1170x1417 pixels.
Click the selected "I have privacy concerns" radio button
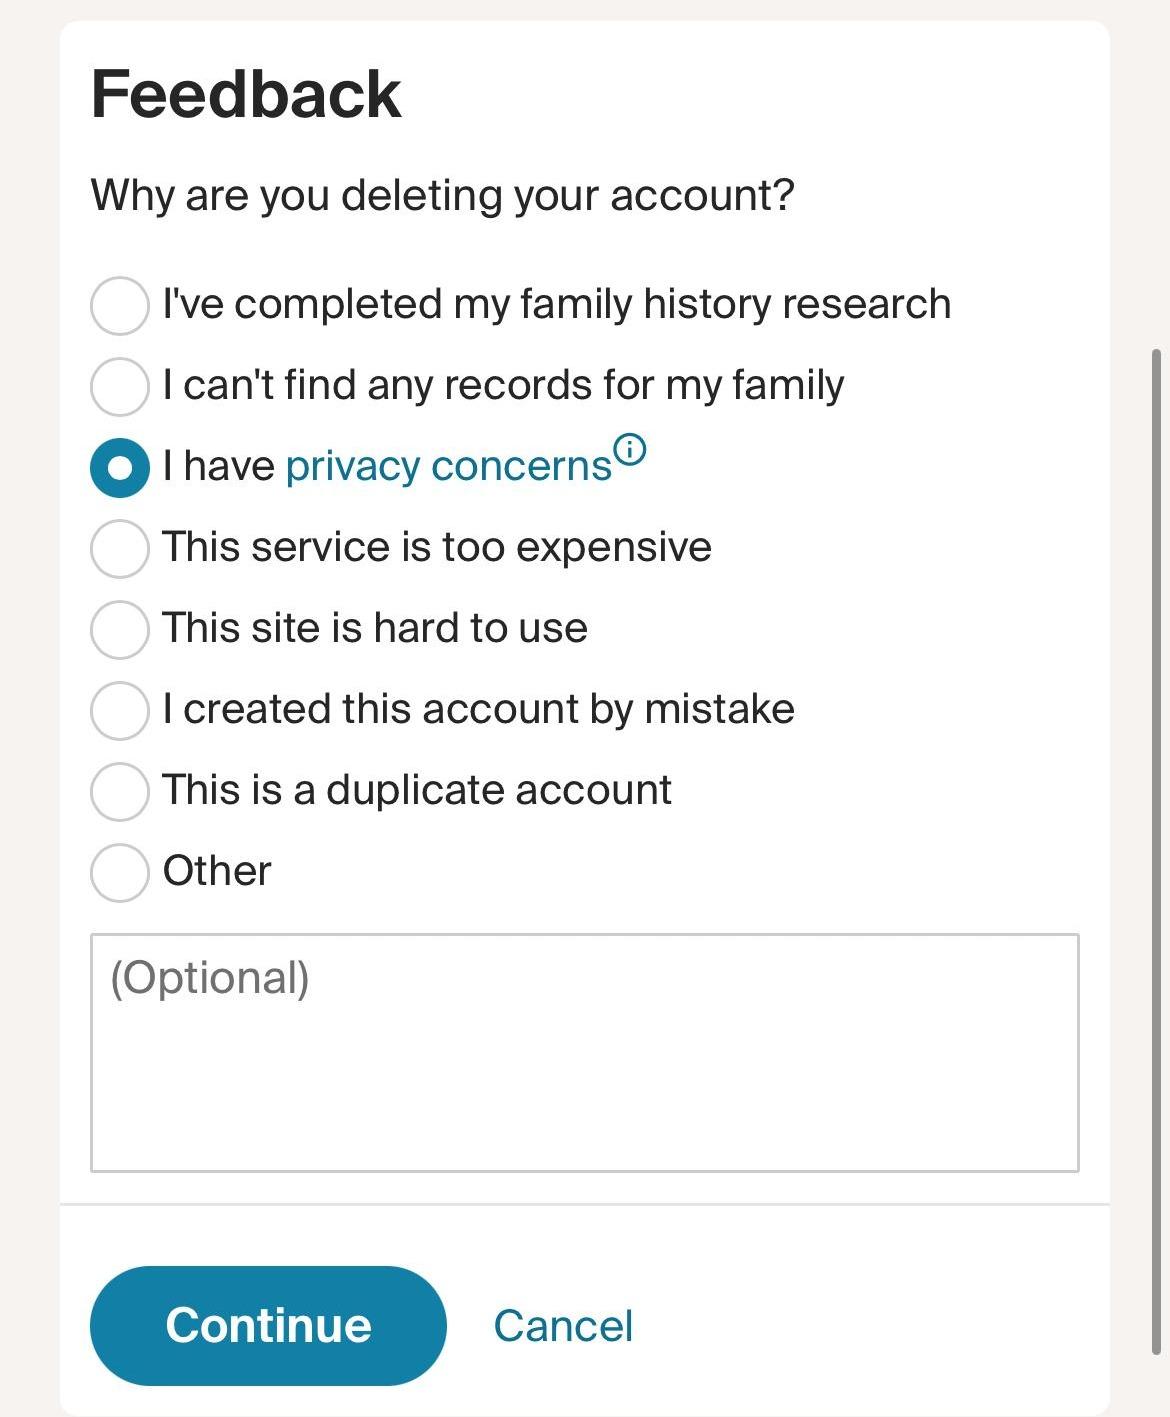tap(120, 468)
